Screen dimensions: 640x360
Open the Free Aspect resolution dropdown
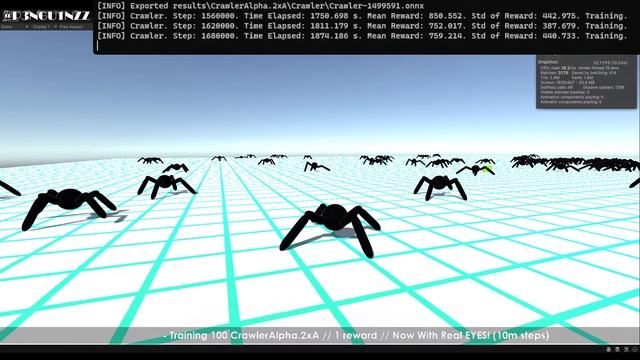pos(72,27)
